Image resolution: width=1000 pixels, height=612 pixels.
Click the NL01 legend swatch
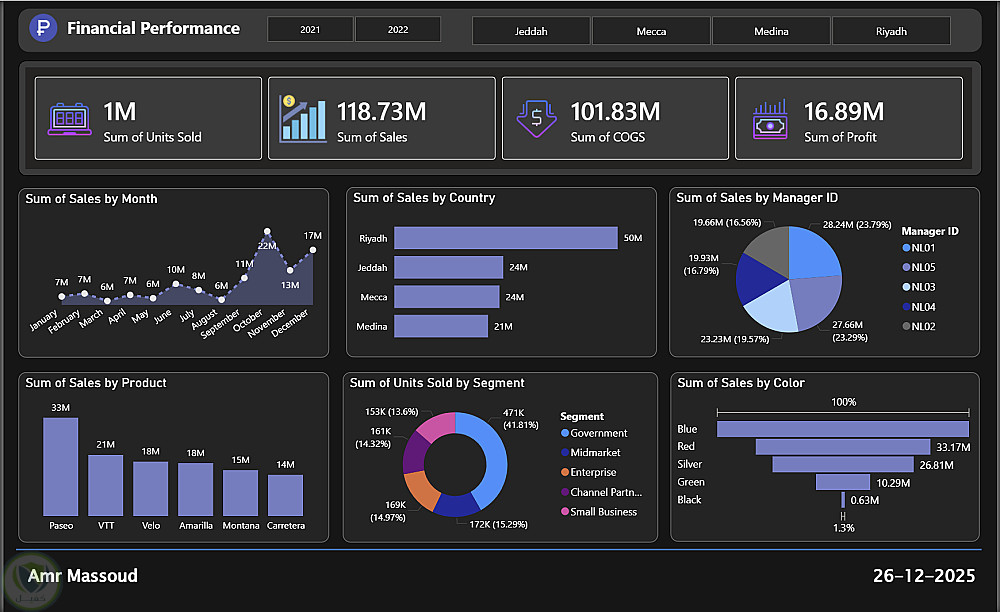tap(906, 248)
